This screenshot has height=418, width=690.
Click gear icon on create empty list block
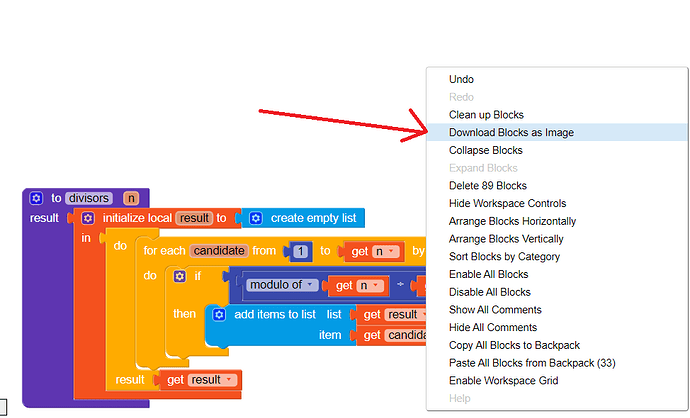(x=256, y=218)
